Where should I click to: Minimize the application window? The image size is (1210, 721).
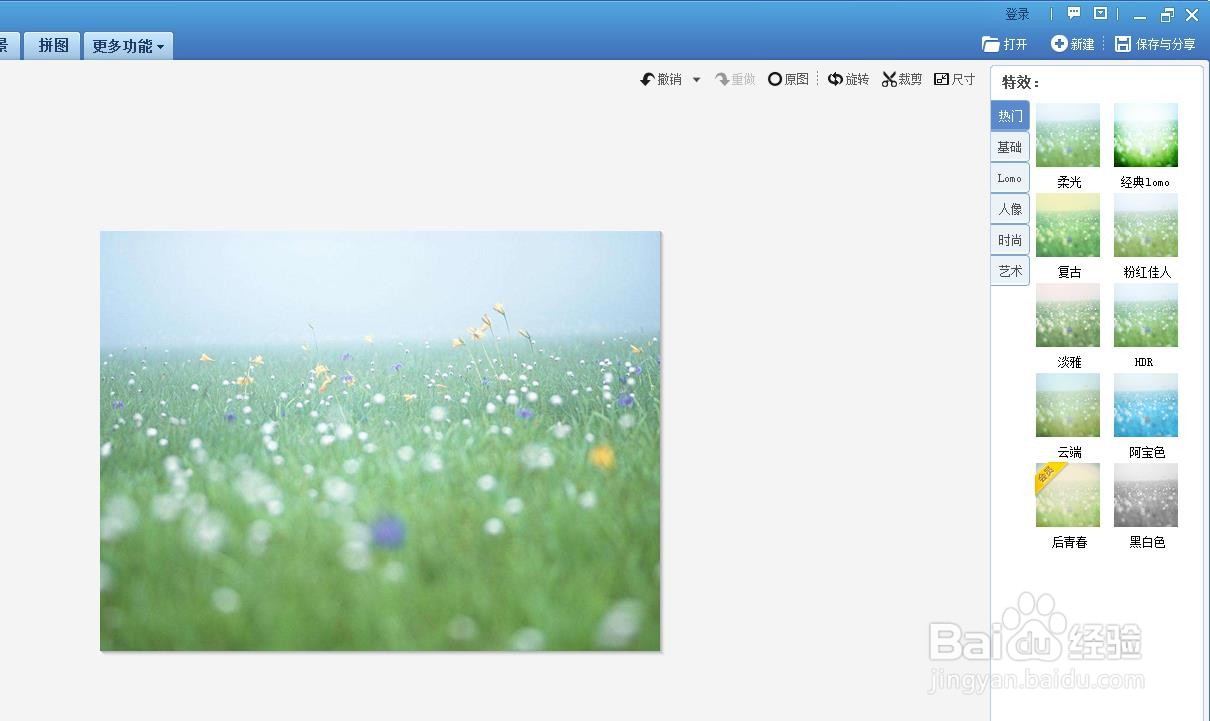1140,15
